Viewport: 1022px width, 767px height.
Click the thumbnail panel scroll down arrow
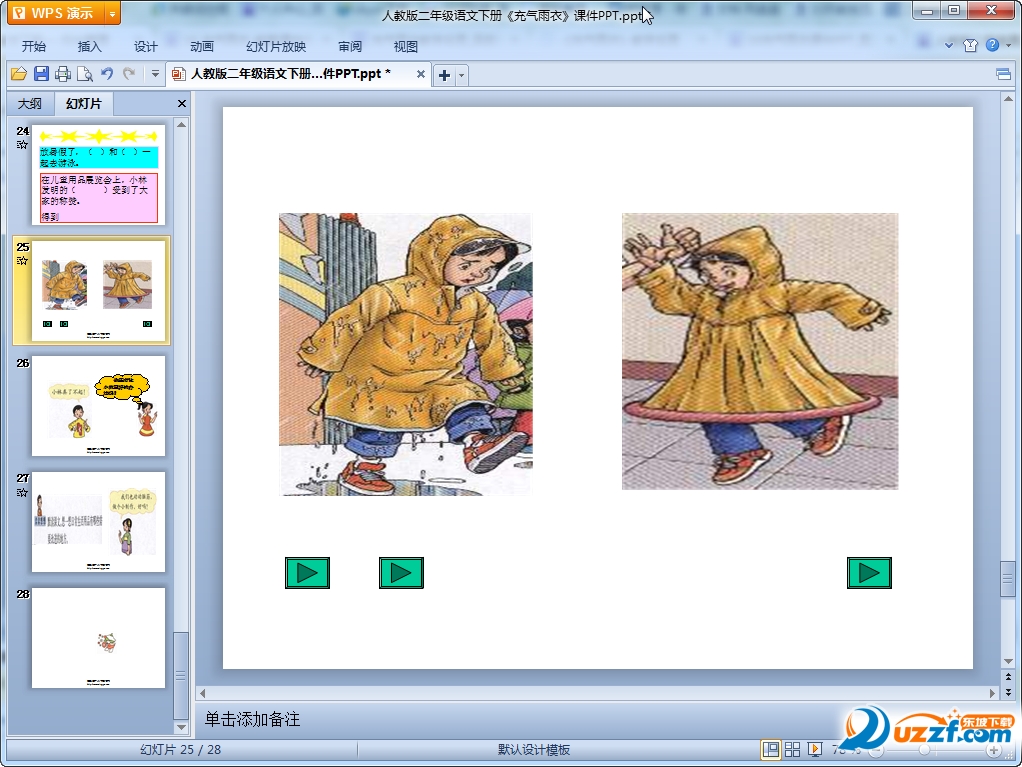(x=182, y=727)
